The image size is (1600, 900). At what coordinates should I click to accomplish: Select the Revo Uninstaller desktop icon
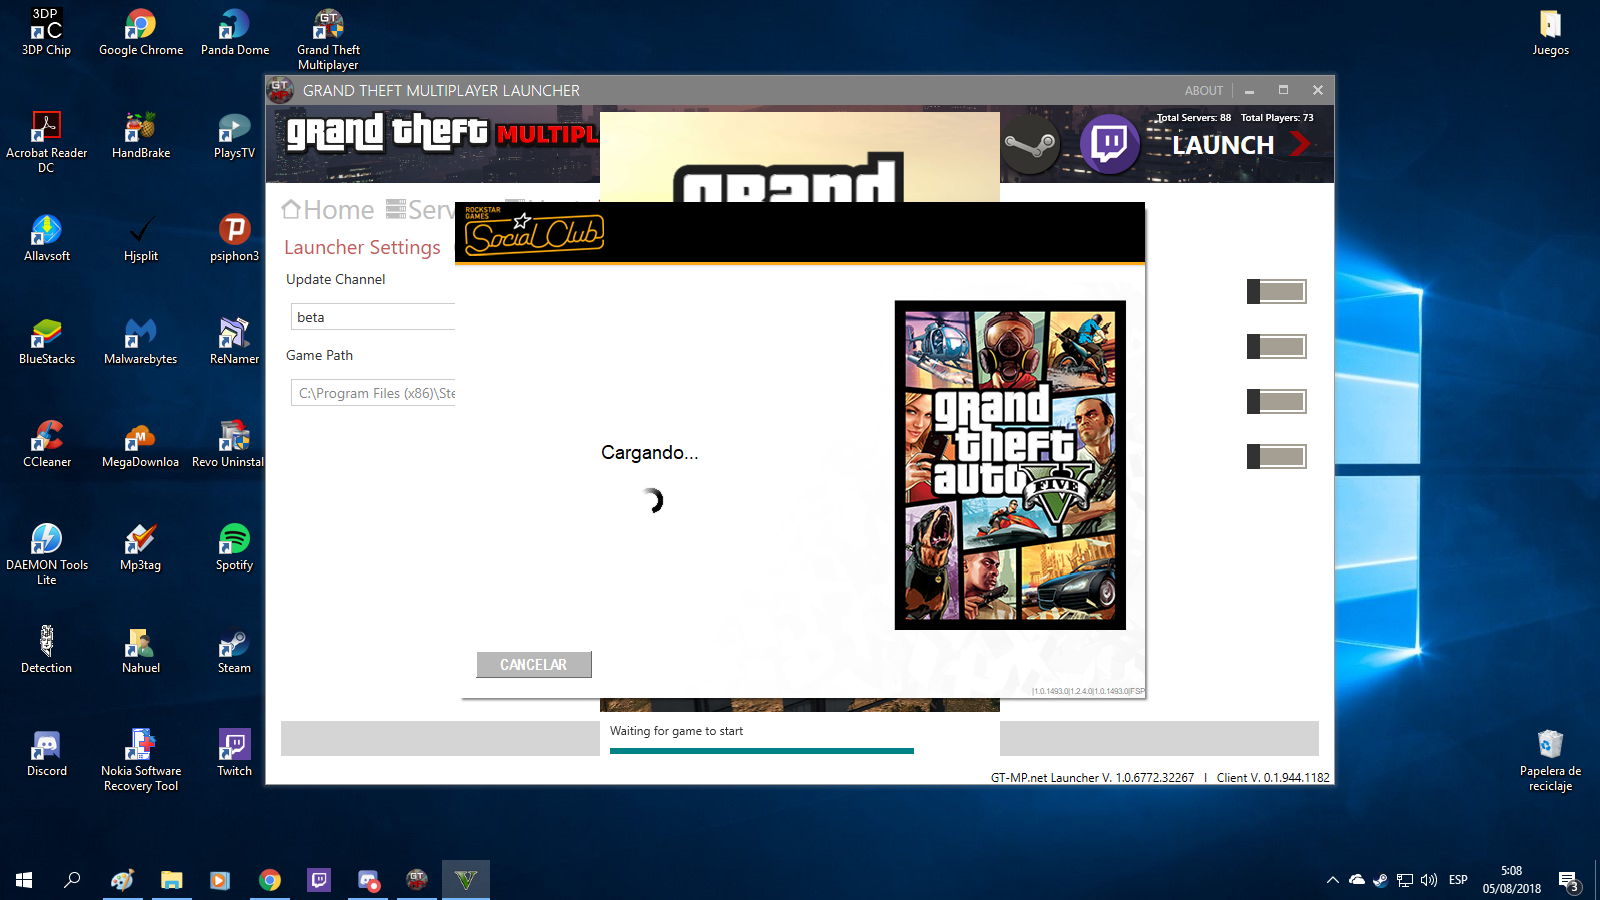click(x=229, y=444)
